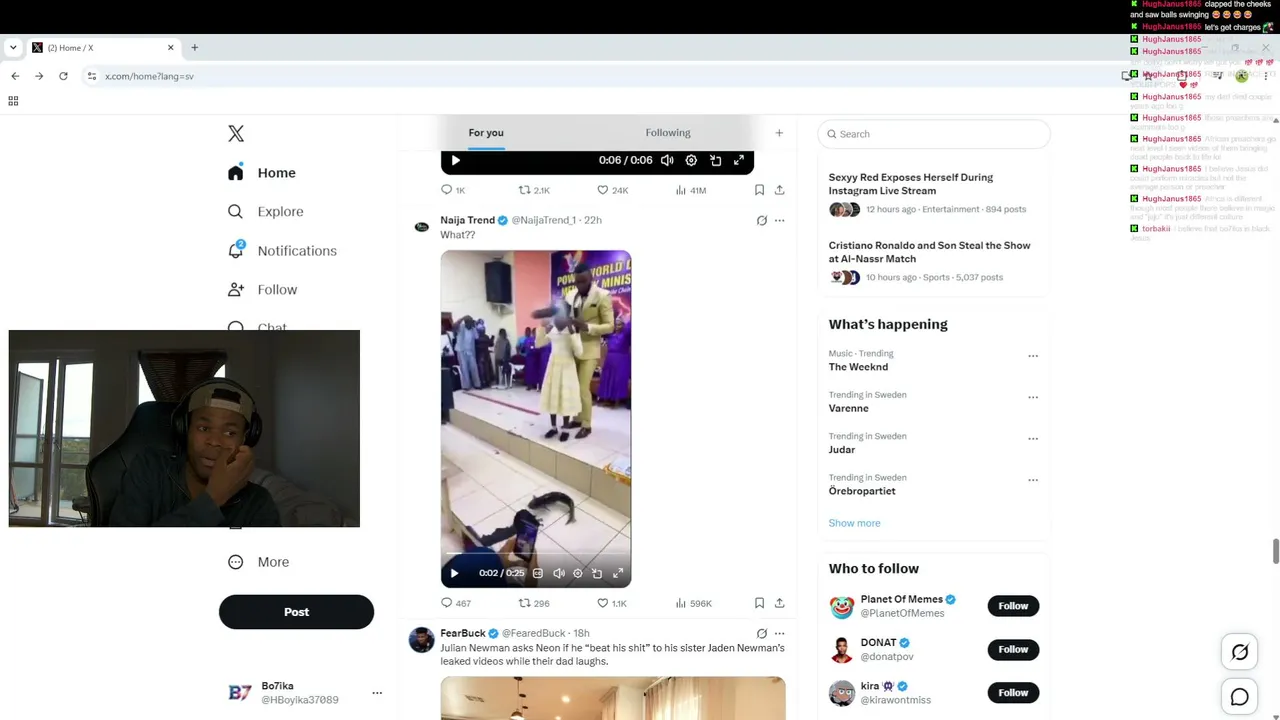View analytics for the 596K views post
The height and width of the screenshot is (720, 1280).
694,603
